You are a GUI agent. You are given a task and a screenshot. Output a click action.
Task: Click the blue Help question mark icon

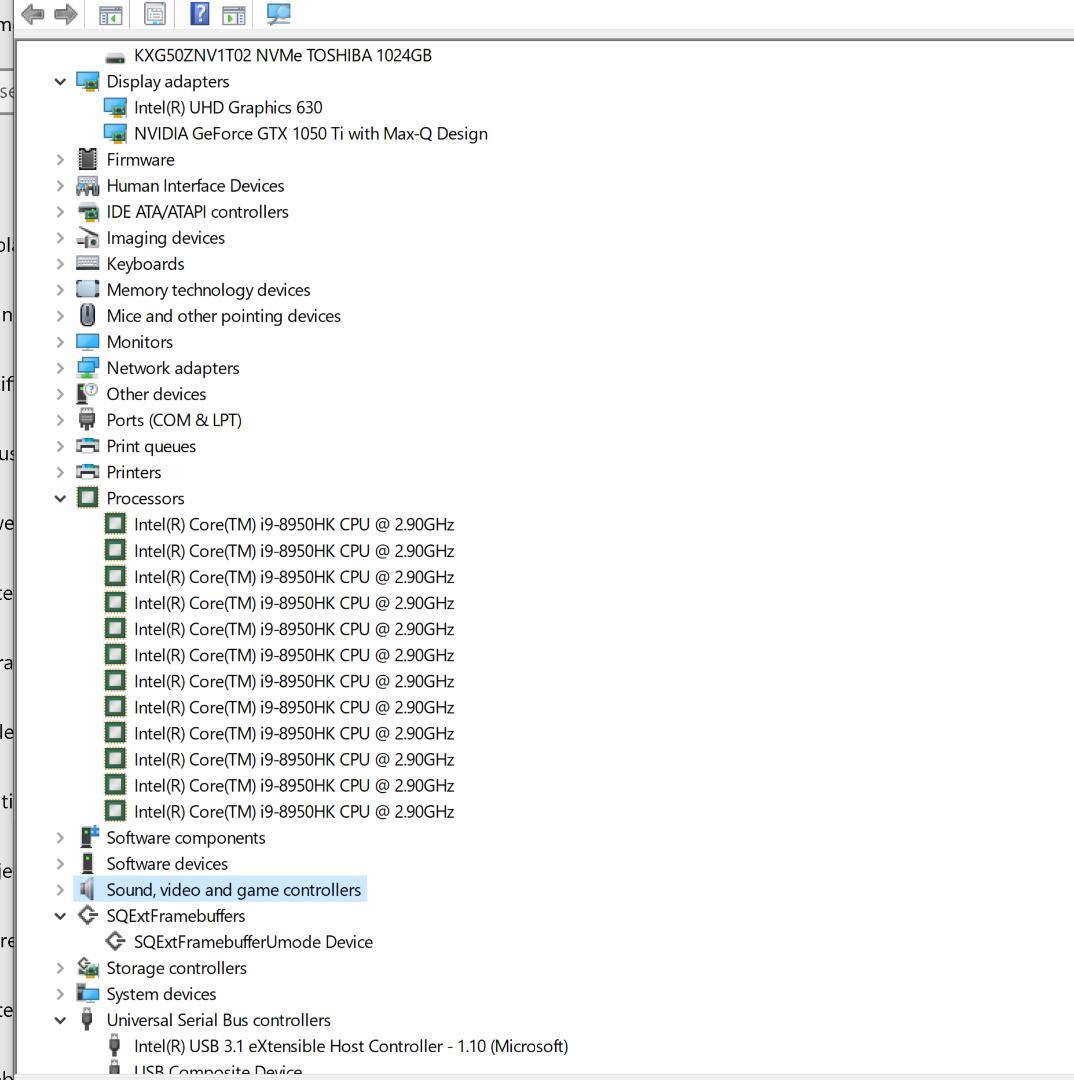coord(200,14)
